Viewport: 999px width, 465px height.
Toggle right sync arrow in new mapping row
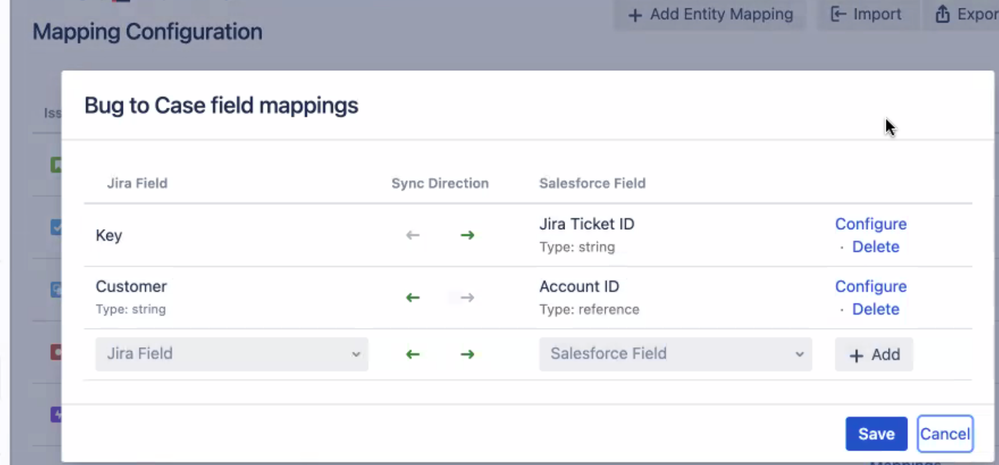[468, 354]
